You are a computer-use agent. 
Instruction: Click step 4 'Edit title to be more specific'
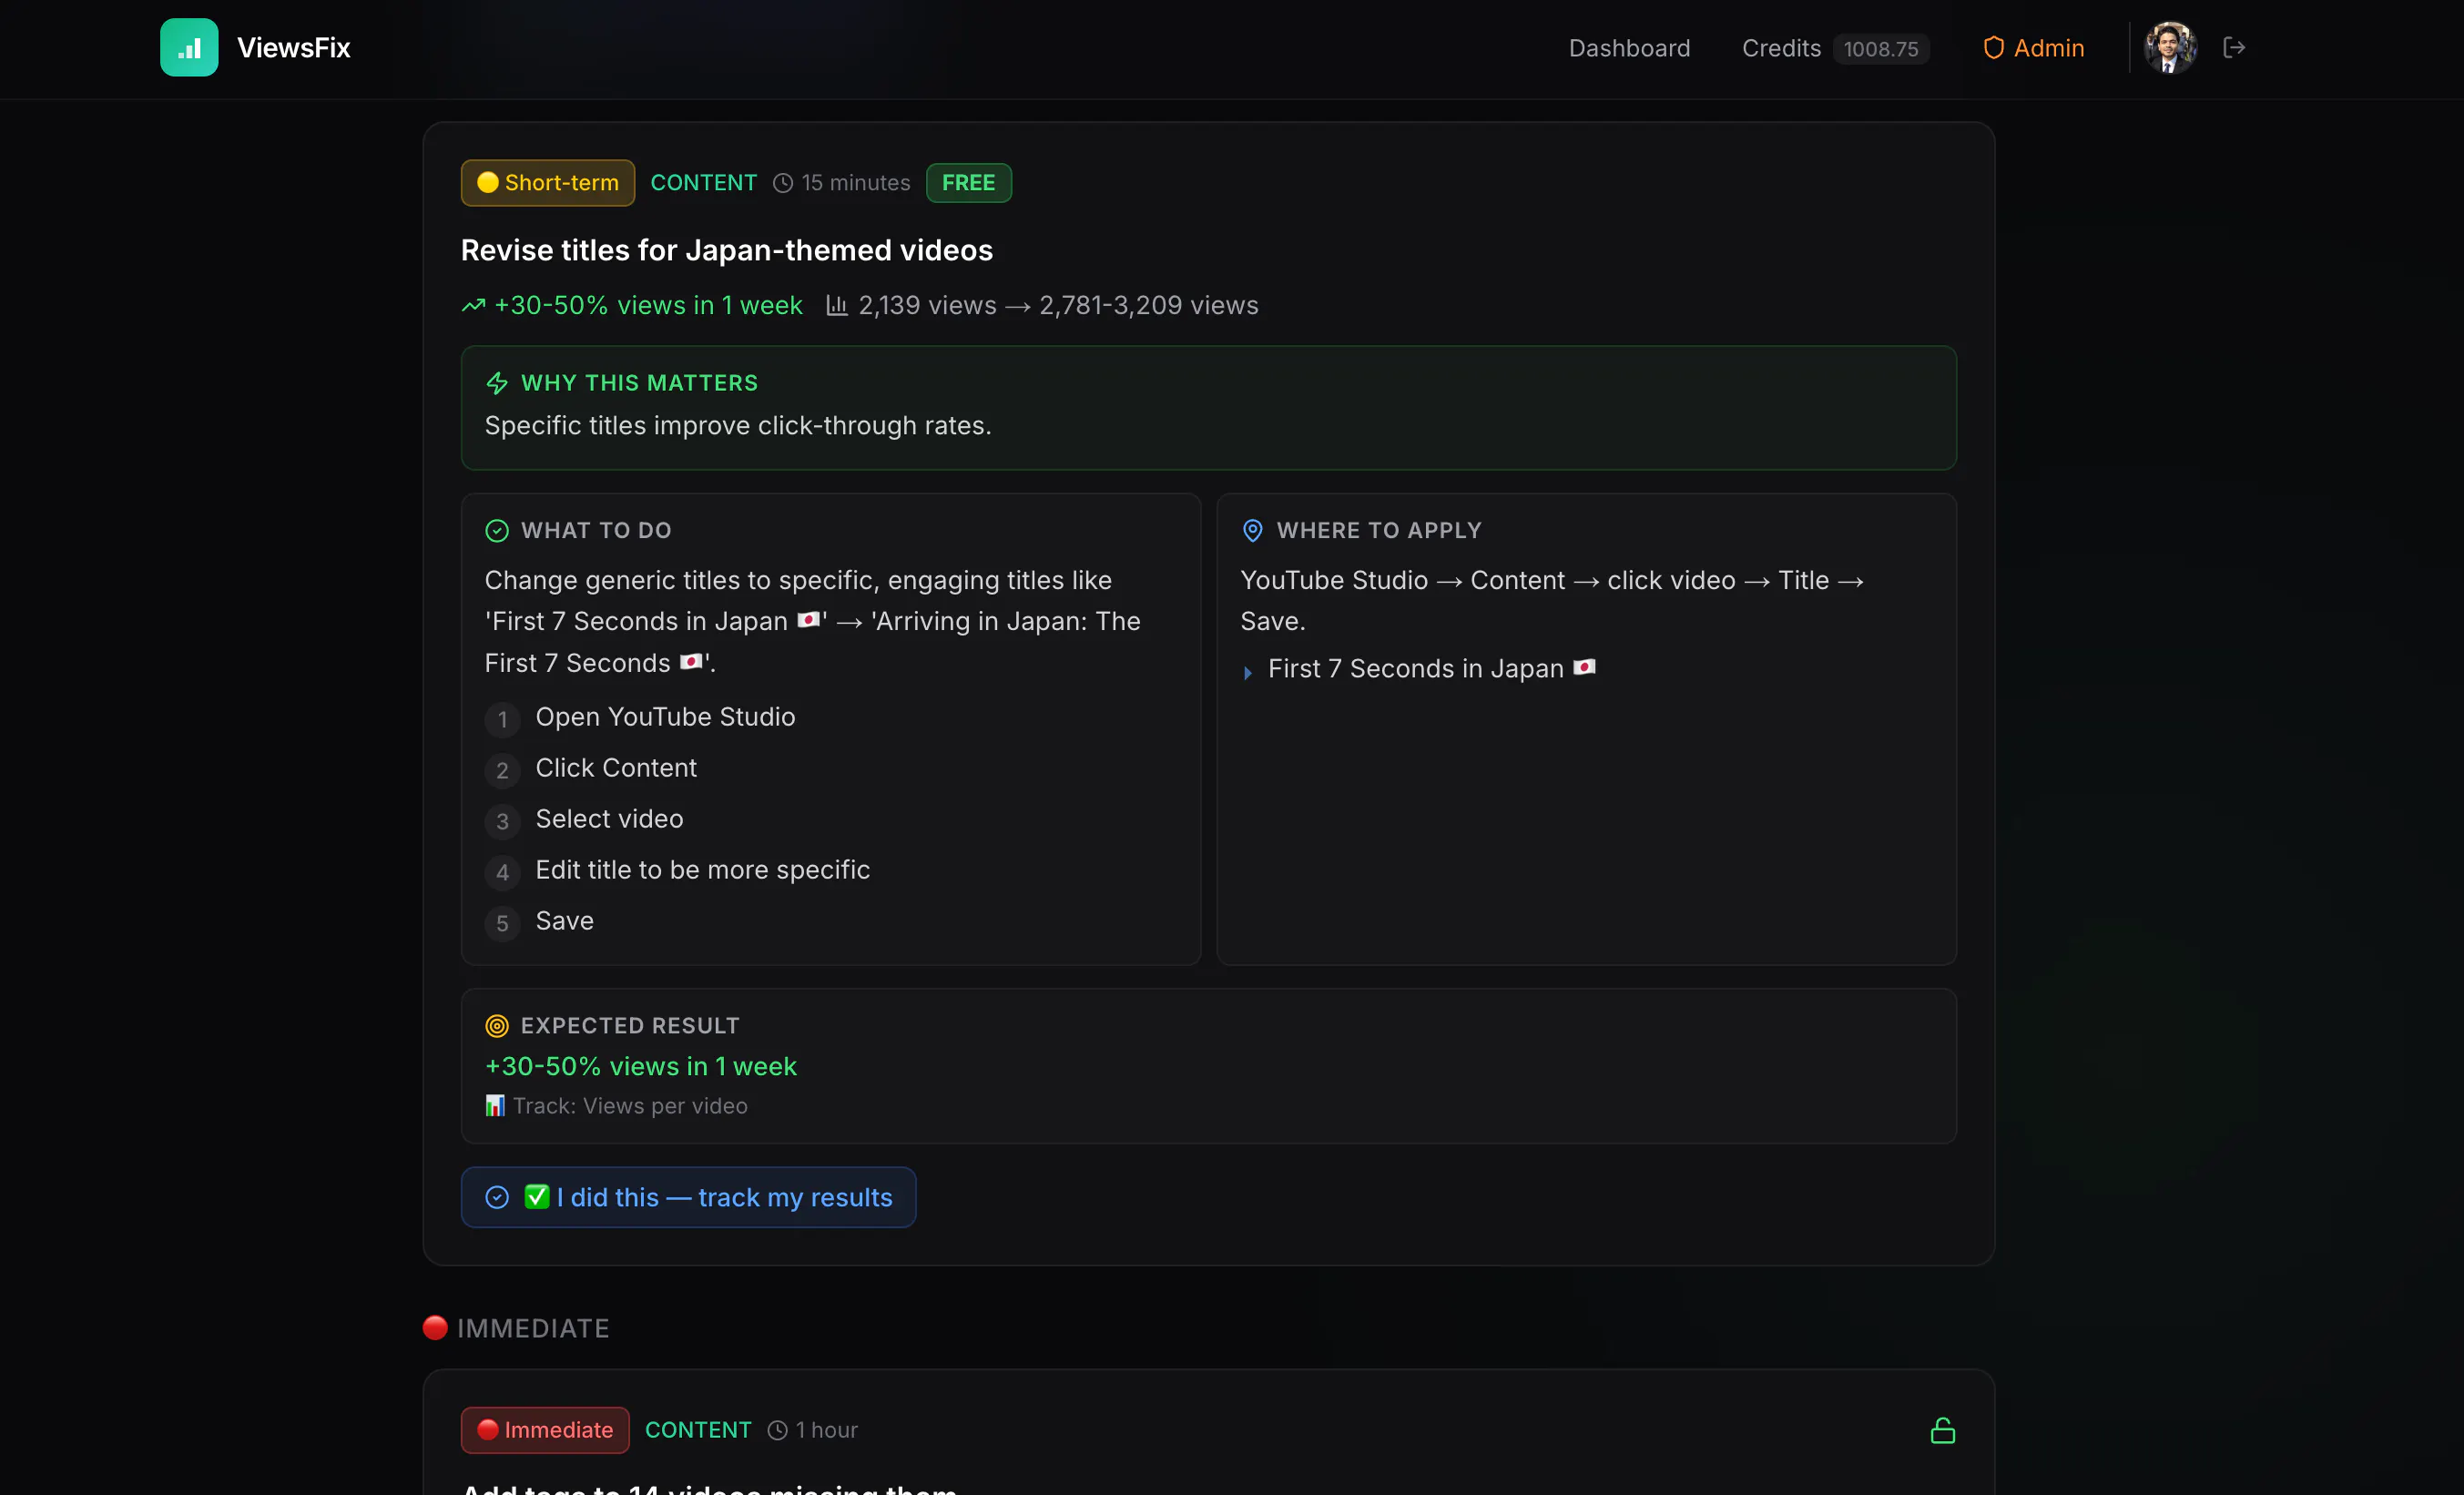pyautogui.click(x=702, y=870)
